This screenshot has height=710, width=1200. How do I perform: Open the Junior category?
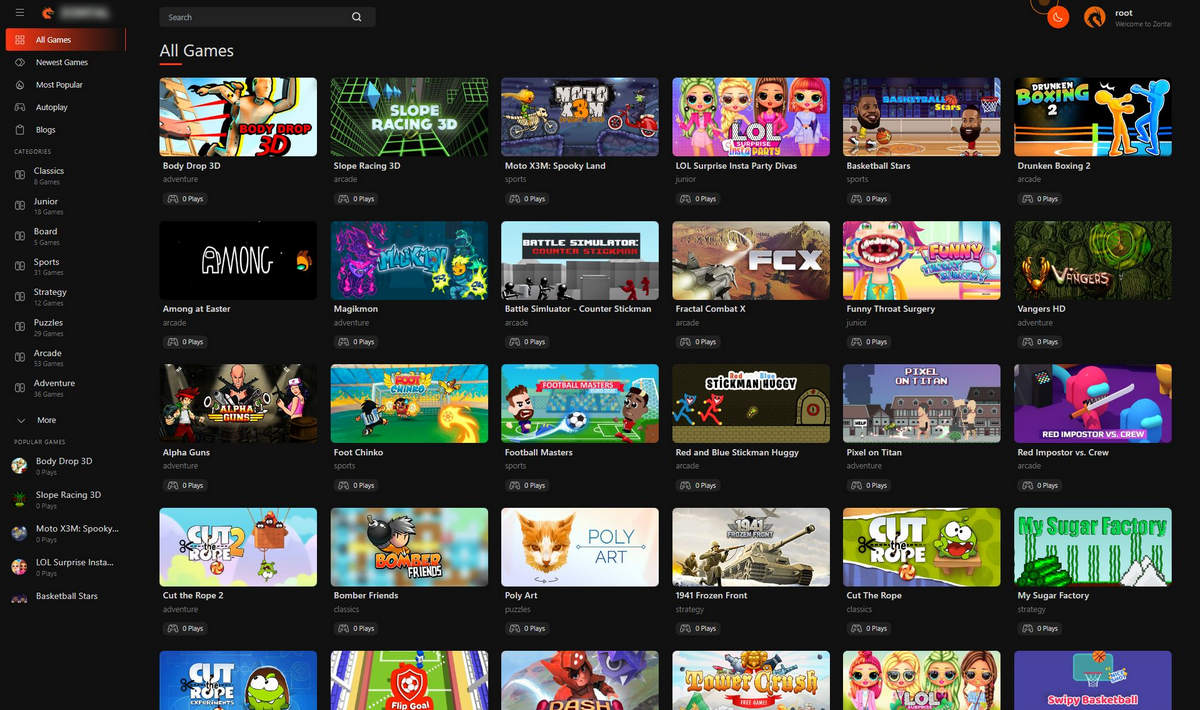click(x=46, y=201)
